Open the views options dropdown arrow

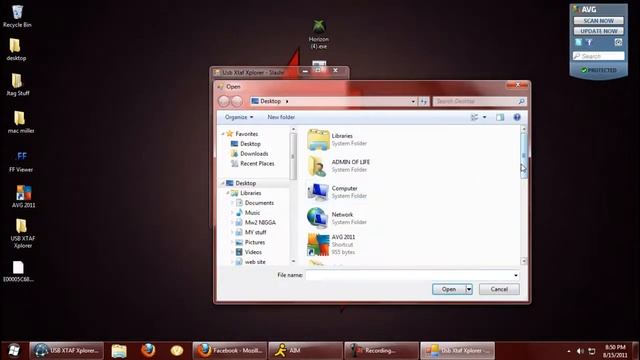pyautogui.click(x=484, y=117)
